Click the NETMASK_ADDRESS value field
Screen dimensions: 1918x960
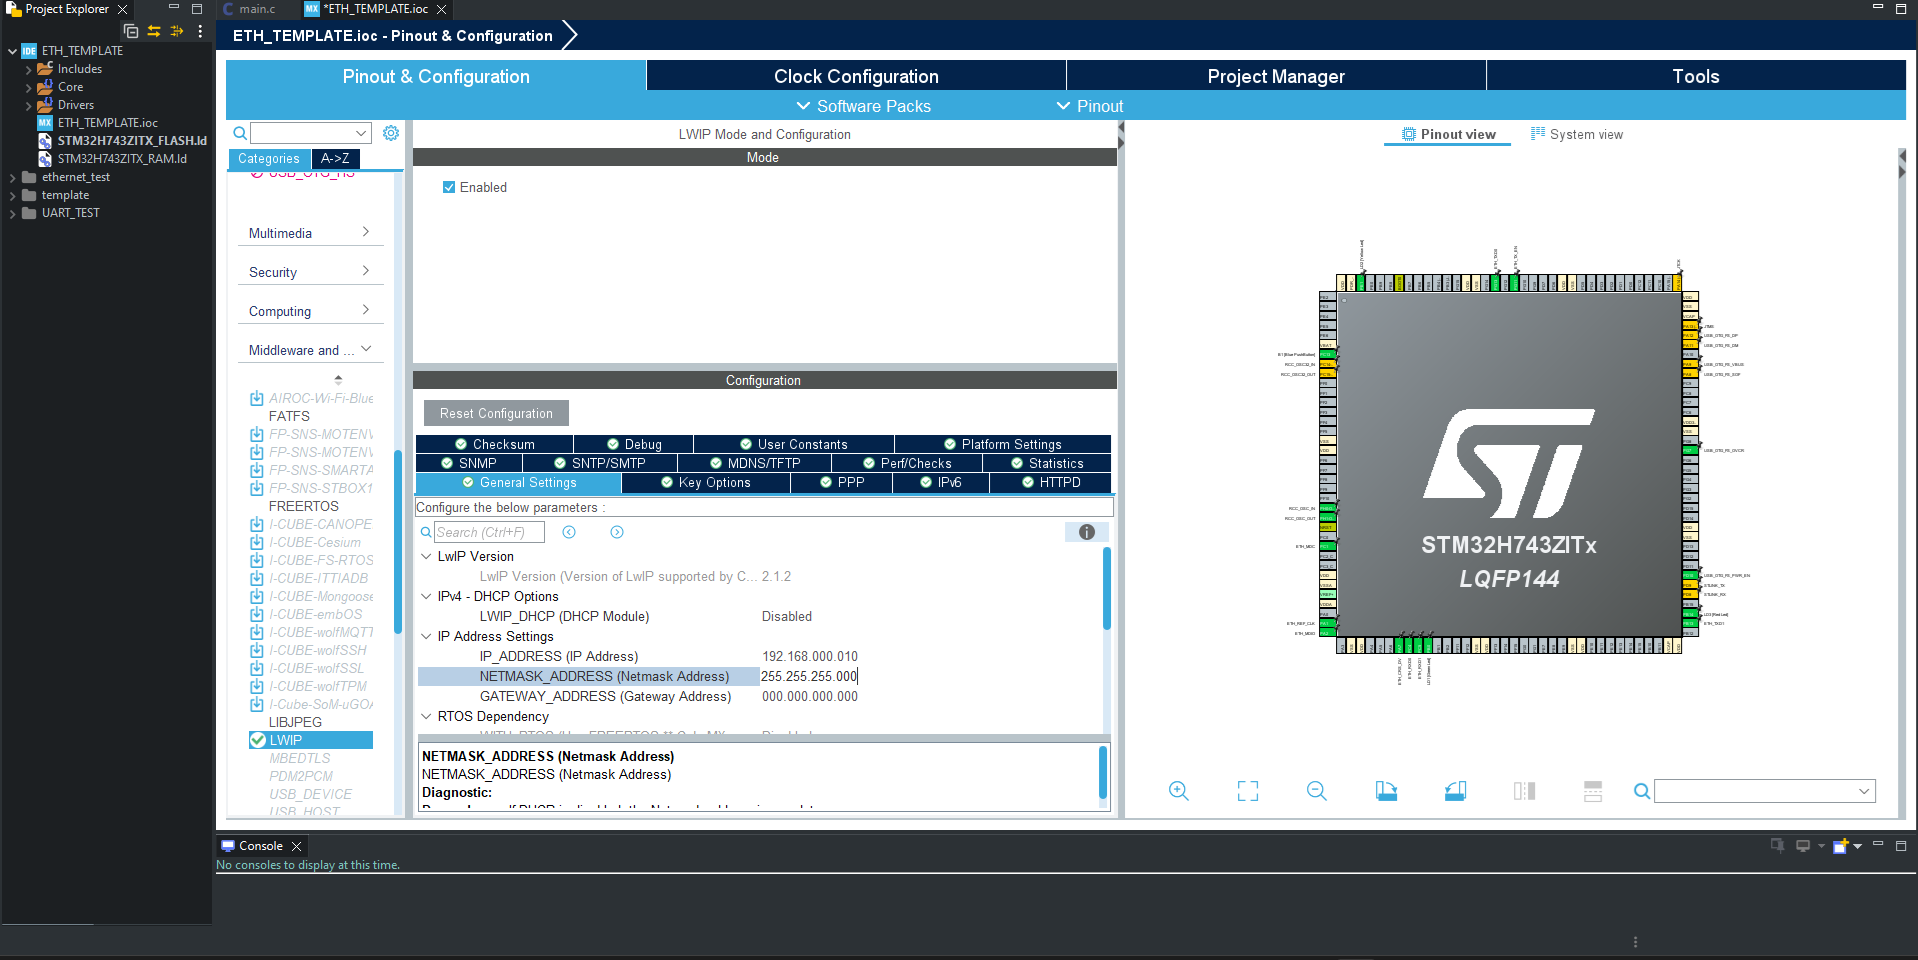[x=808, y=676]
